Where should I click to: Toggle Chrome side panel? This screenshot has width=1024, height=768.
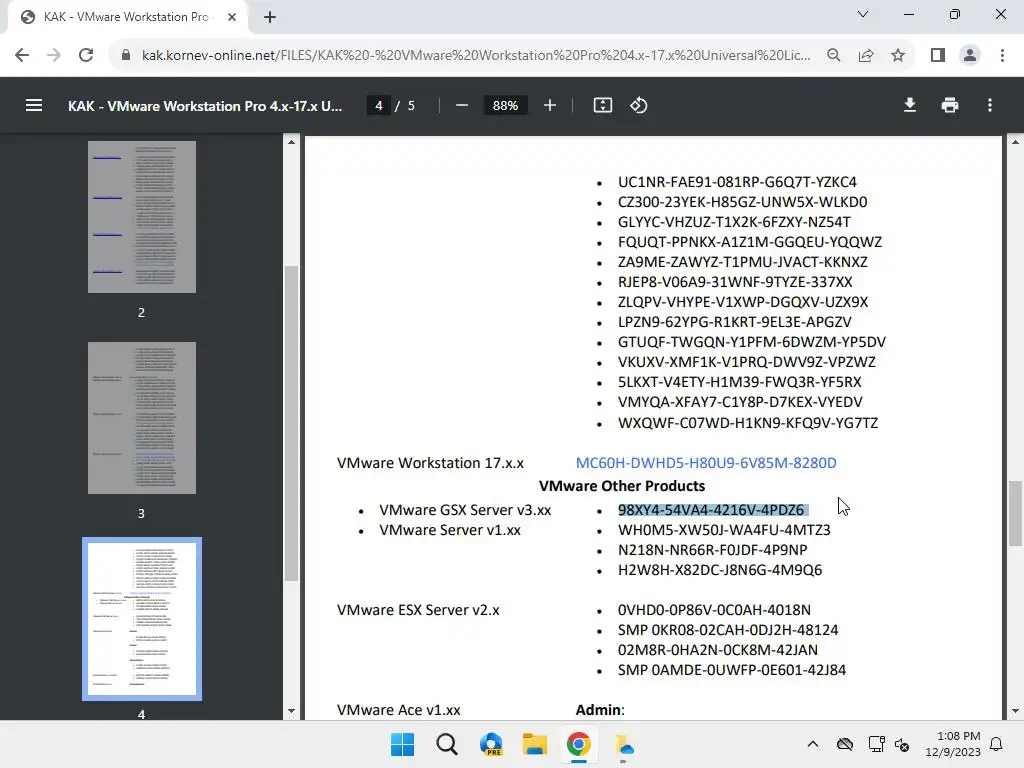938,56
